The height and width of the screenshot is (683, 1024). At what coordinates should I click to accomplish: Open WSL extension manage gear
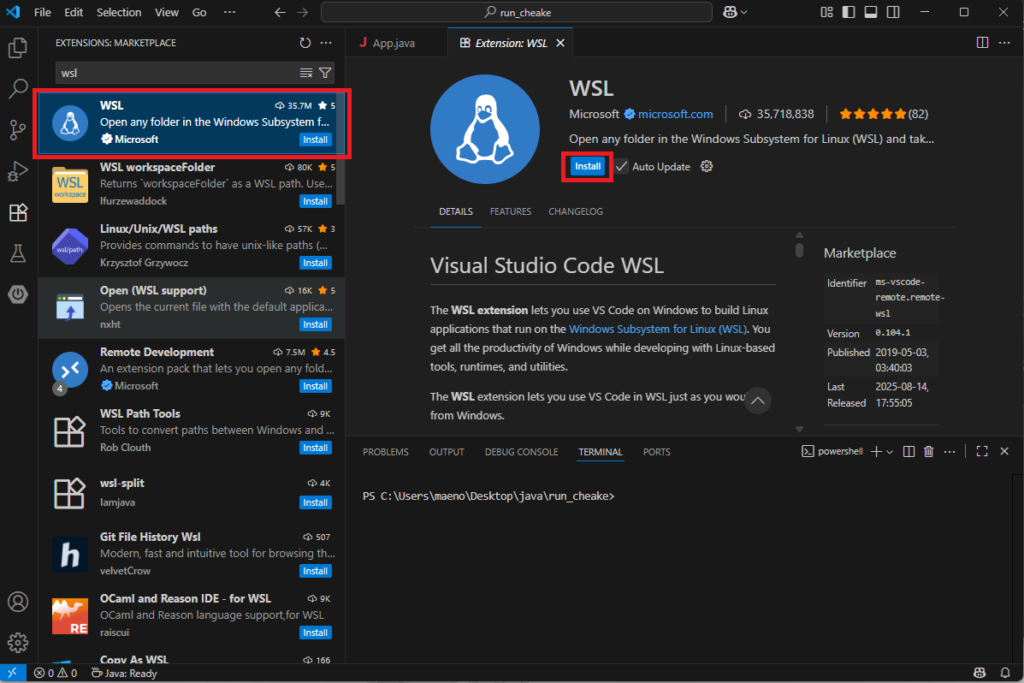[x=707, y=167]
